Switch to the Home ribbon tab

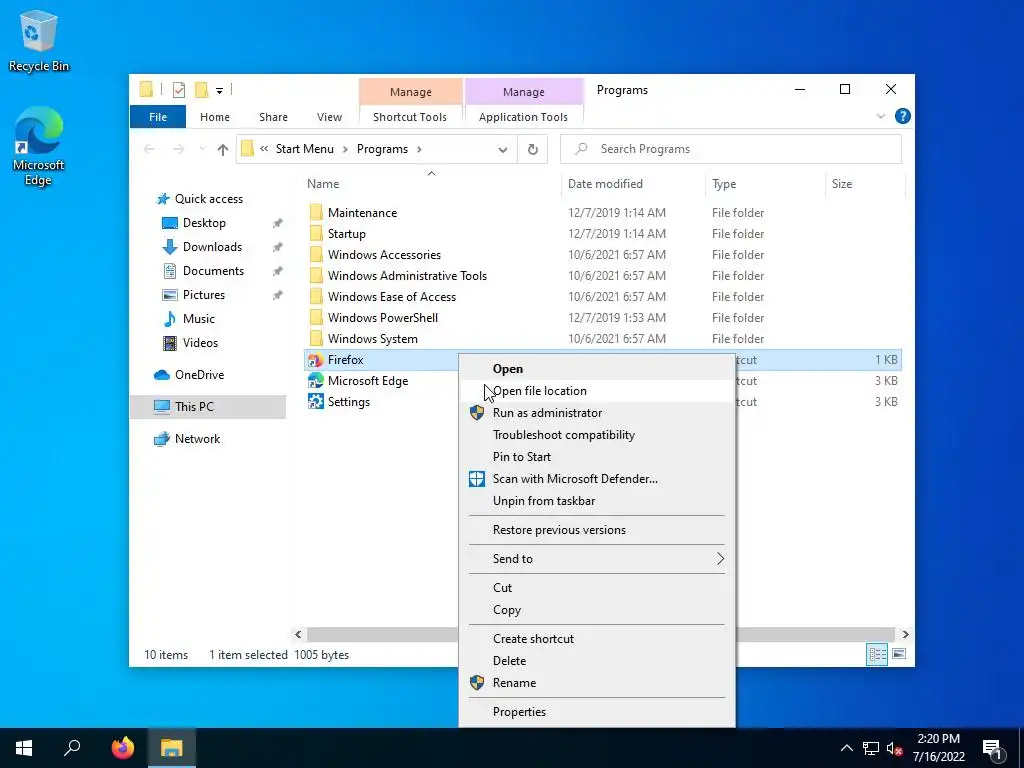tap(215, 117)
